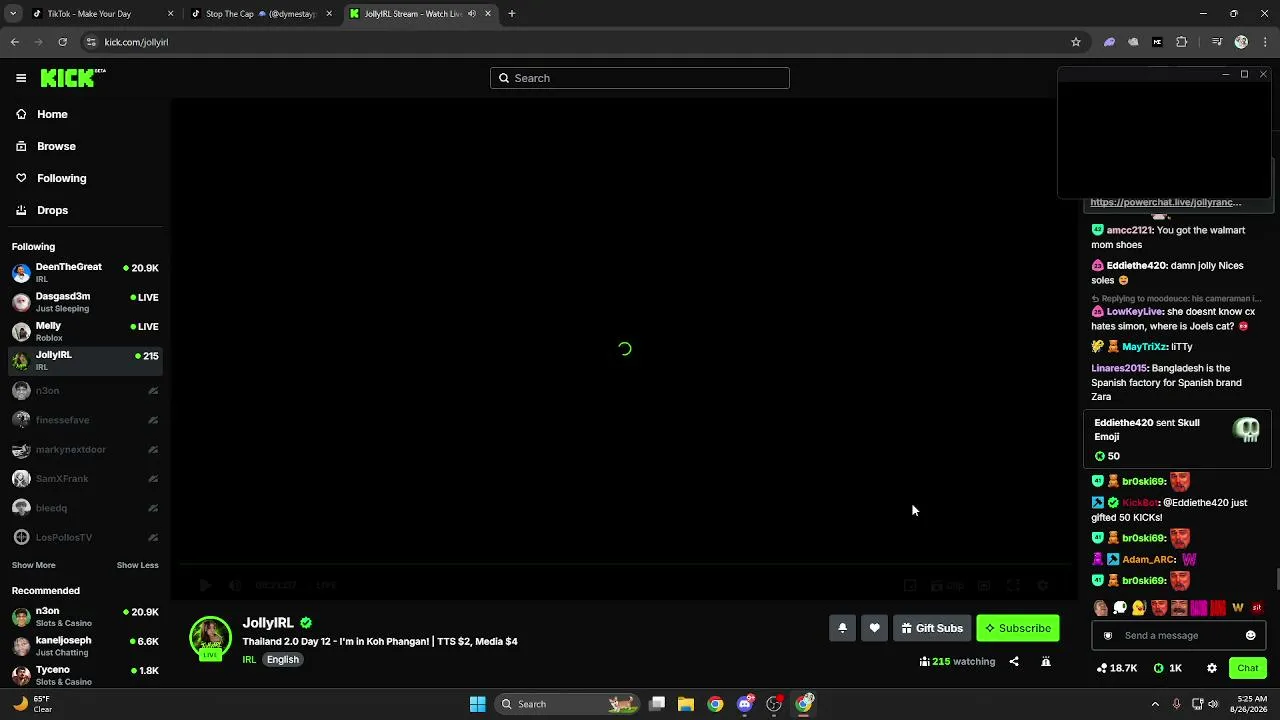This screenshot has height=720, width=1280.
Task: Open chat settings gear
Action: pos(1212,668)
